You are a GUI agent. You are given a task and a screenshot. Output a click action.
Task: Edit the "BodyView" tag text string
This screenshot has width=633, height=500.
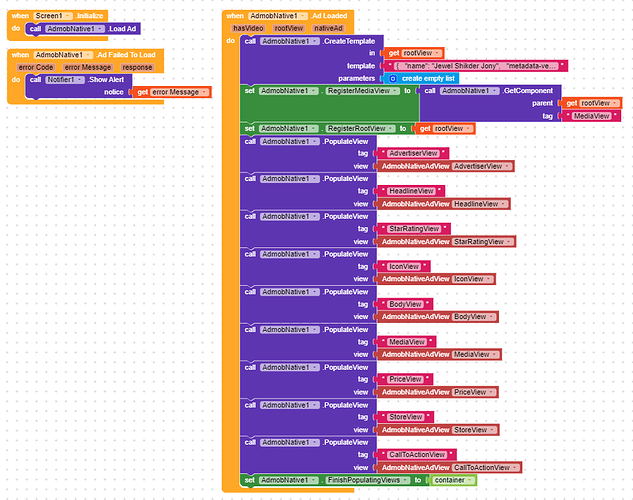[x=405, y=304]
